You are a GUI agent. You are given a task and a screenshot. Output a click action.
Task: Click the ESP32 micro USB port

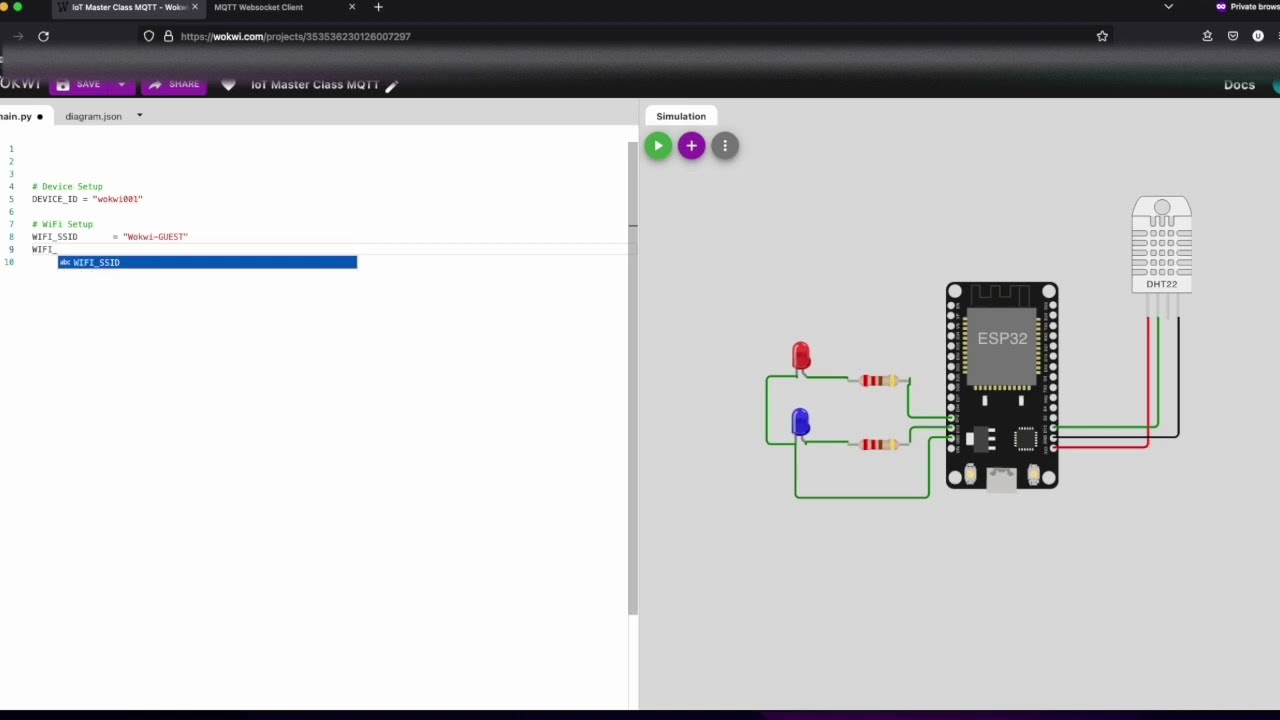pyautogui.click(x=1001, y=480)
